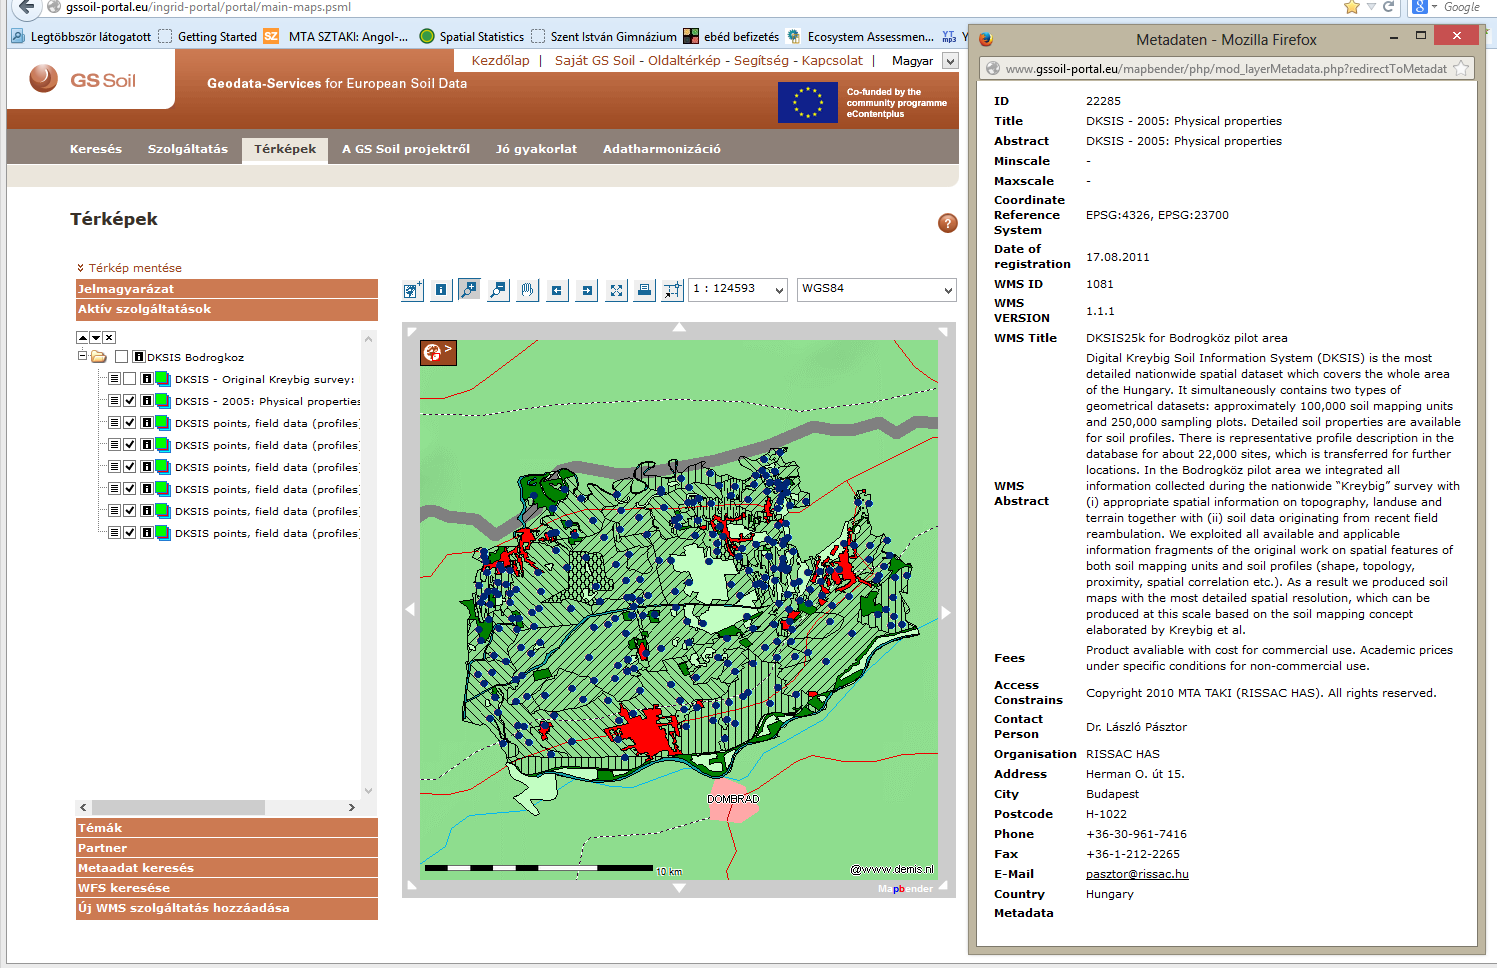This screenshot has height=968, width=1497.
Task: Open Új WMS szolgáltatás hozzáadása panel
Action: point(227,908)
